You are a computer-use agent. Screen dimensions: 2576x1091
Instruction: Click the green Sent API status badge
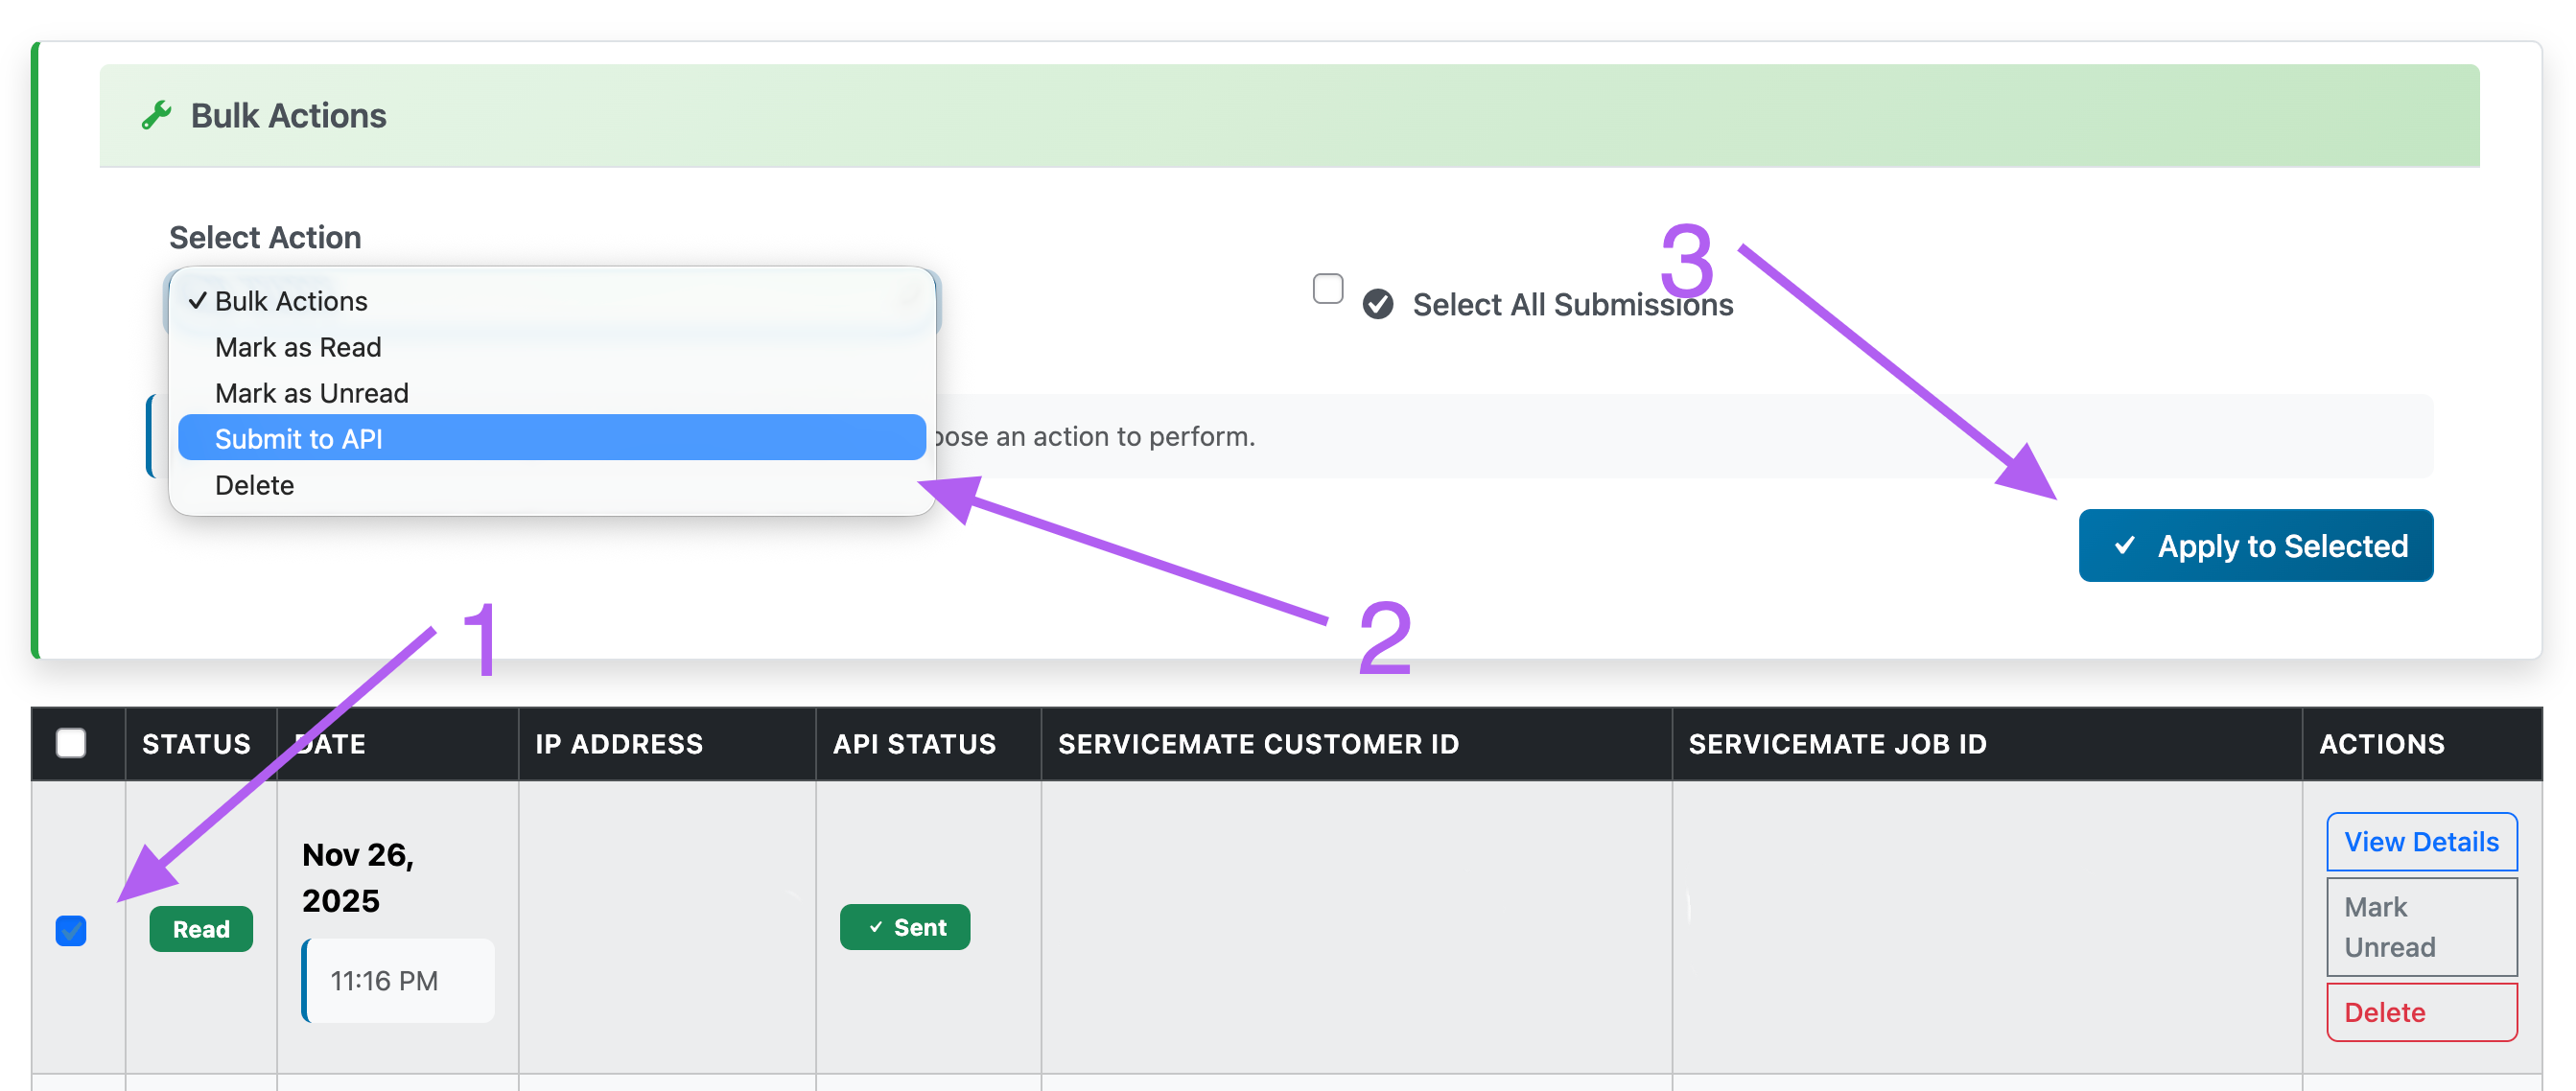904,927
